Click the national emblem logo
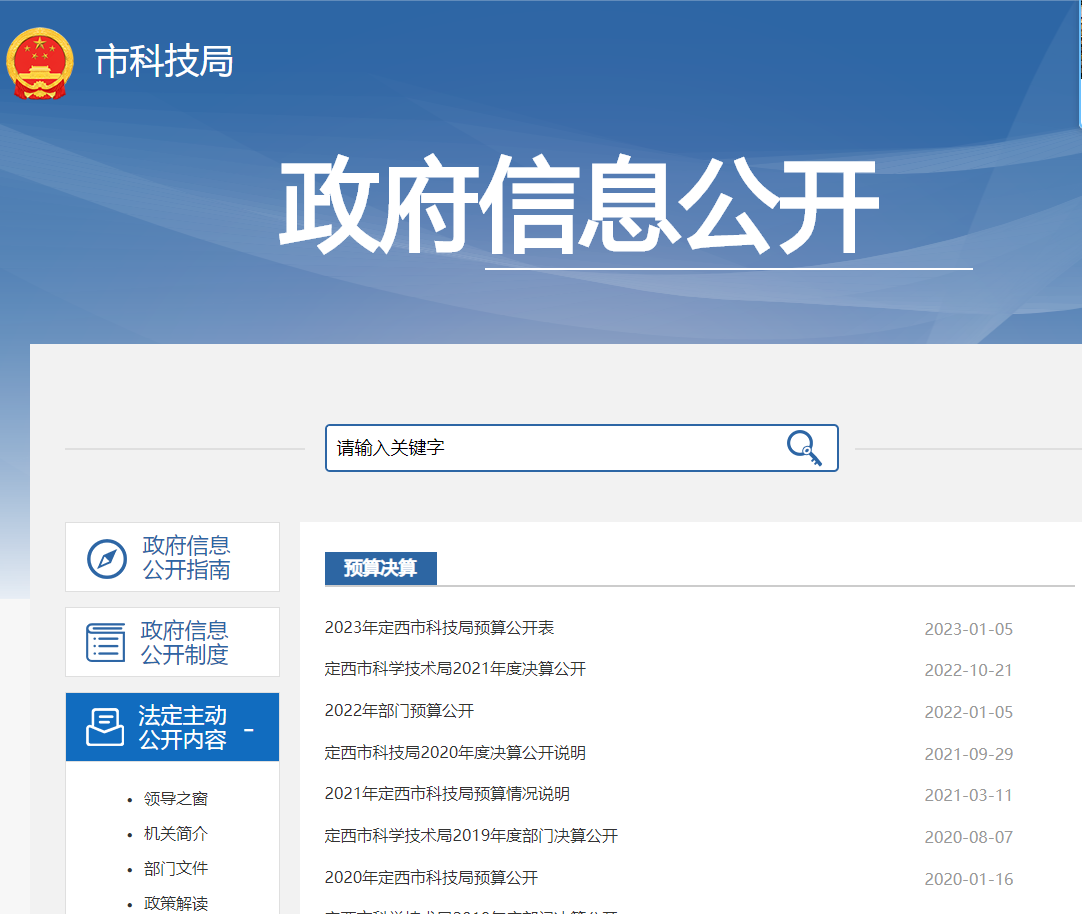This screenshot has height=914, width=1082. (x=39, y=62)
